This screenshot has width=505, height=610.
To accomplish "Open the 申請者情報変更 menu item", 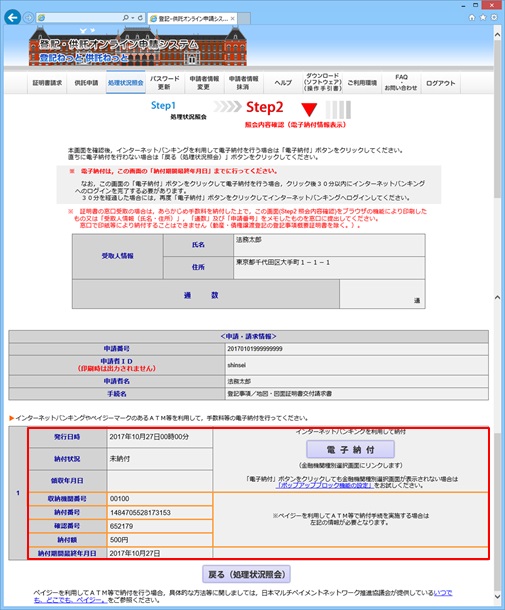I will point(204,83).
